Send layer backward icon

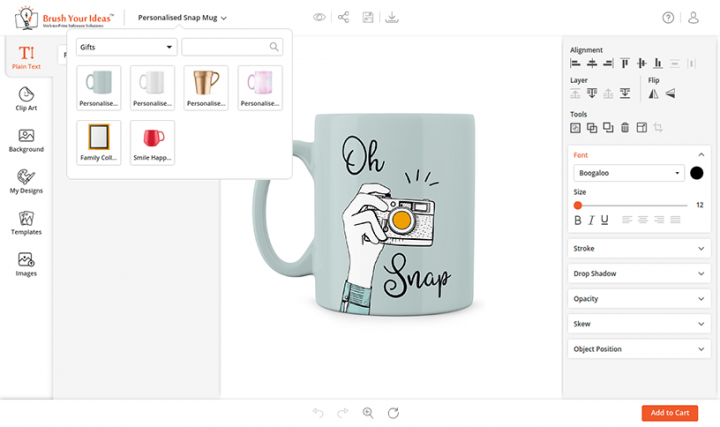tap(592, 94)
